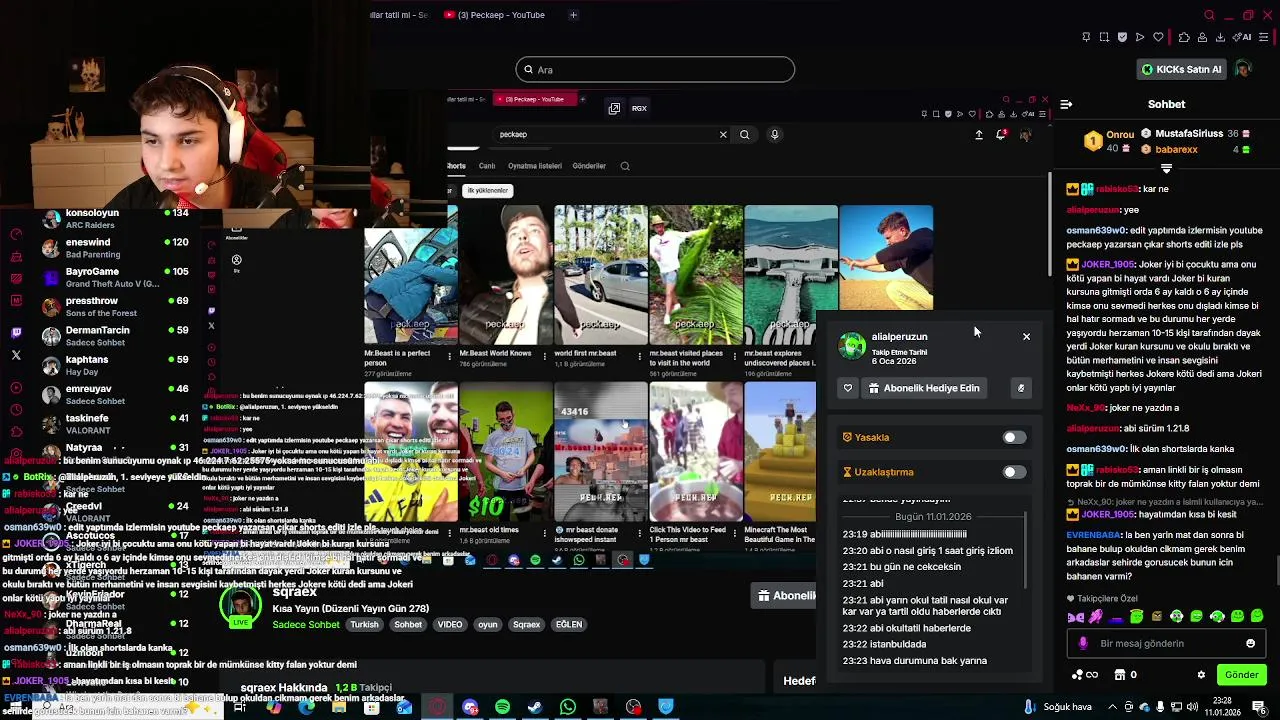Click the taskbar clock showing 23:28
The width and height of the screenshot is (1280, 720).
[x=1222, y=707]
